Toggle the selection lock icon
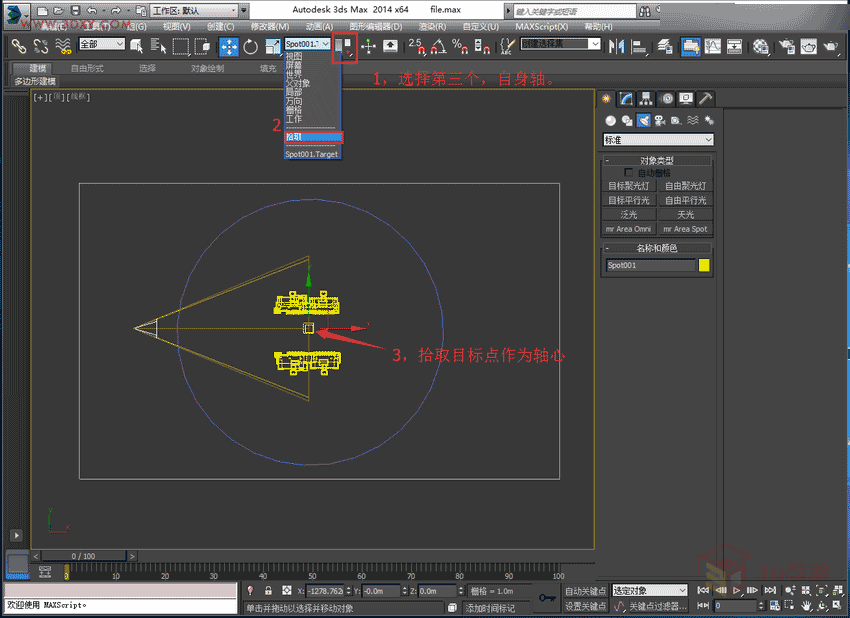Image resolution: width=850 pixels, height=618 pixels. 268,591
